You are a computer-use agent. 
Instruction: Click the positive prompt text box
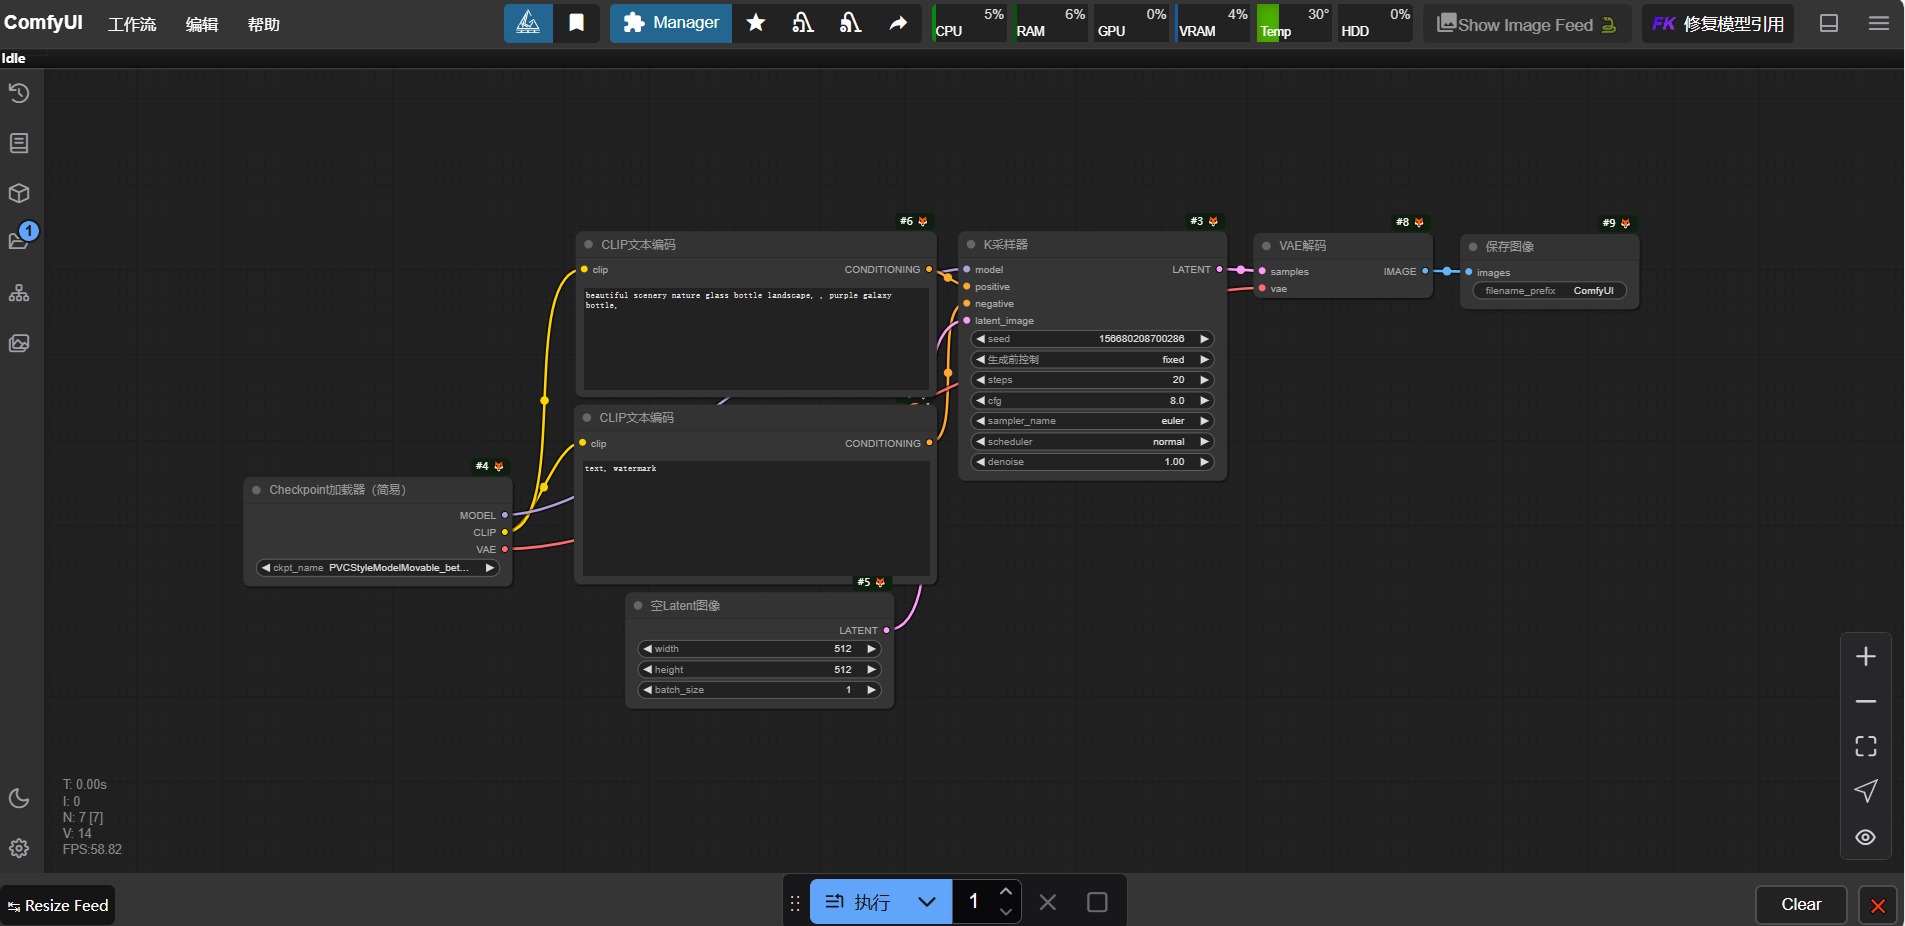click(756, 339)
